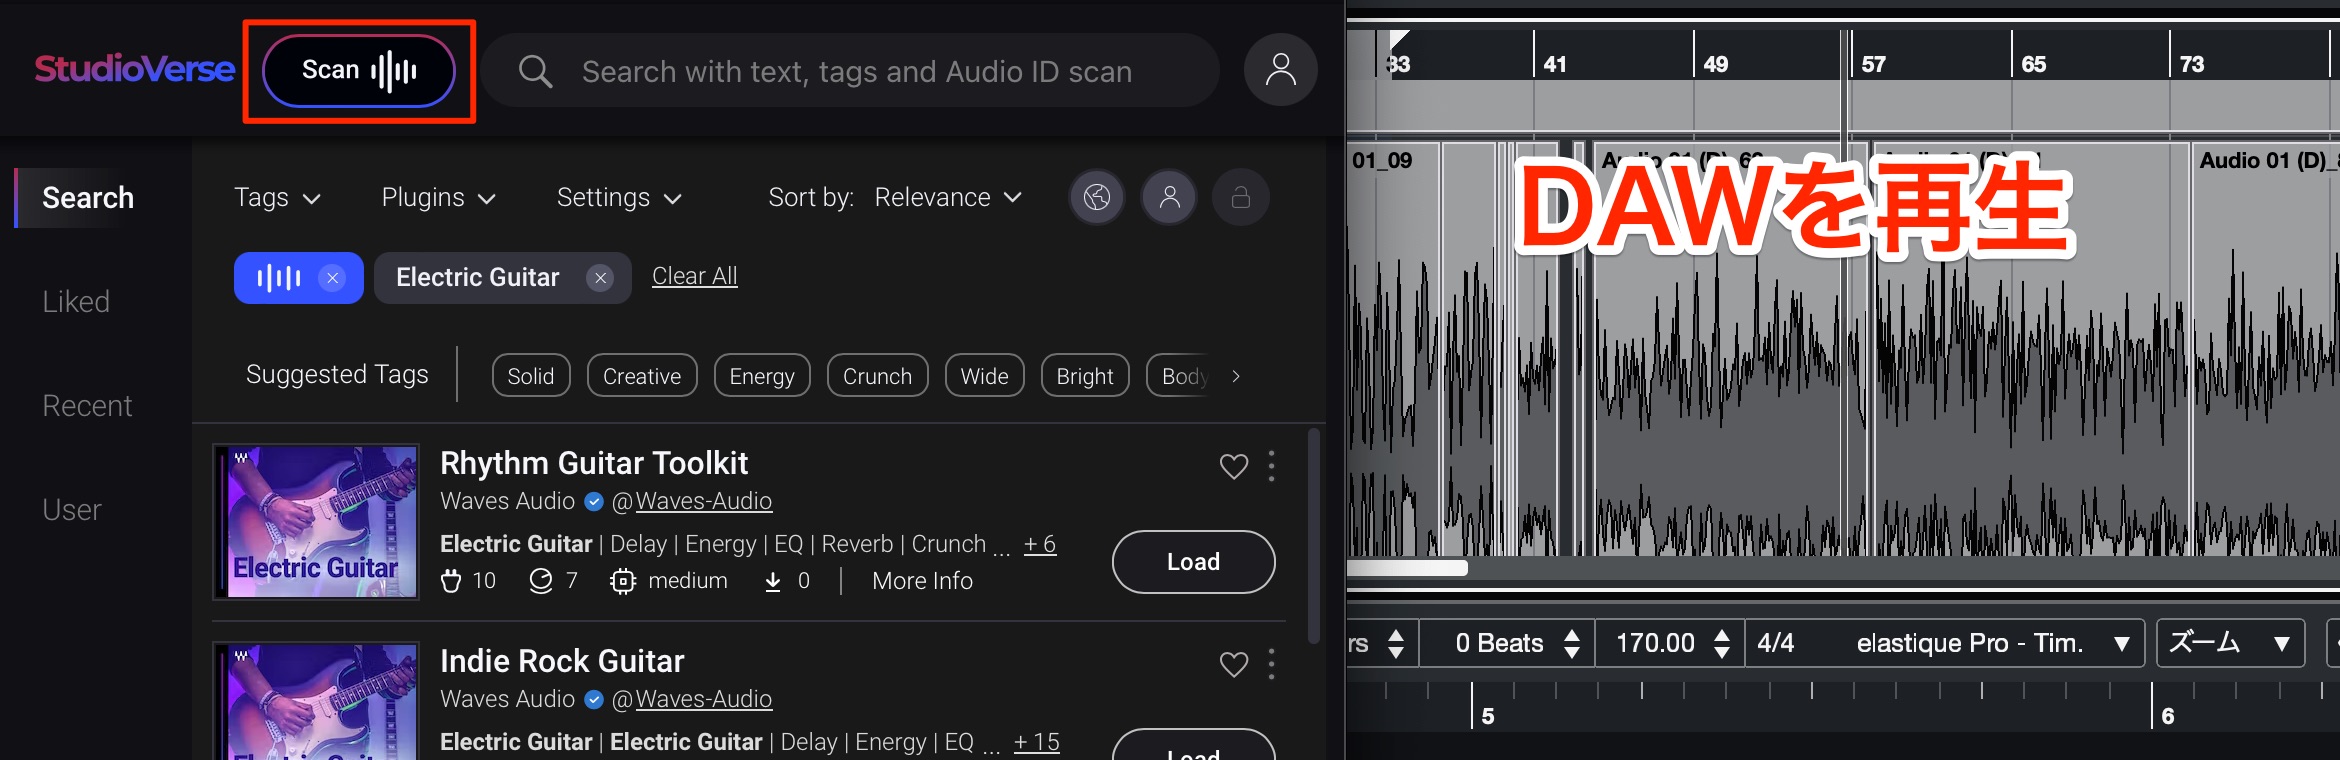Click marker 6 on the lower ruler
The width and height of the screenshot is (2340, 760).
pyautogui.click(x=2168, y=716)
